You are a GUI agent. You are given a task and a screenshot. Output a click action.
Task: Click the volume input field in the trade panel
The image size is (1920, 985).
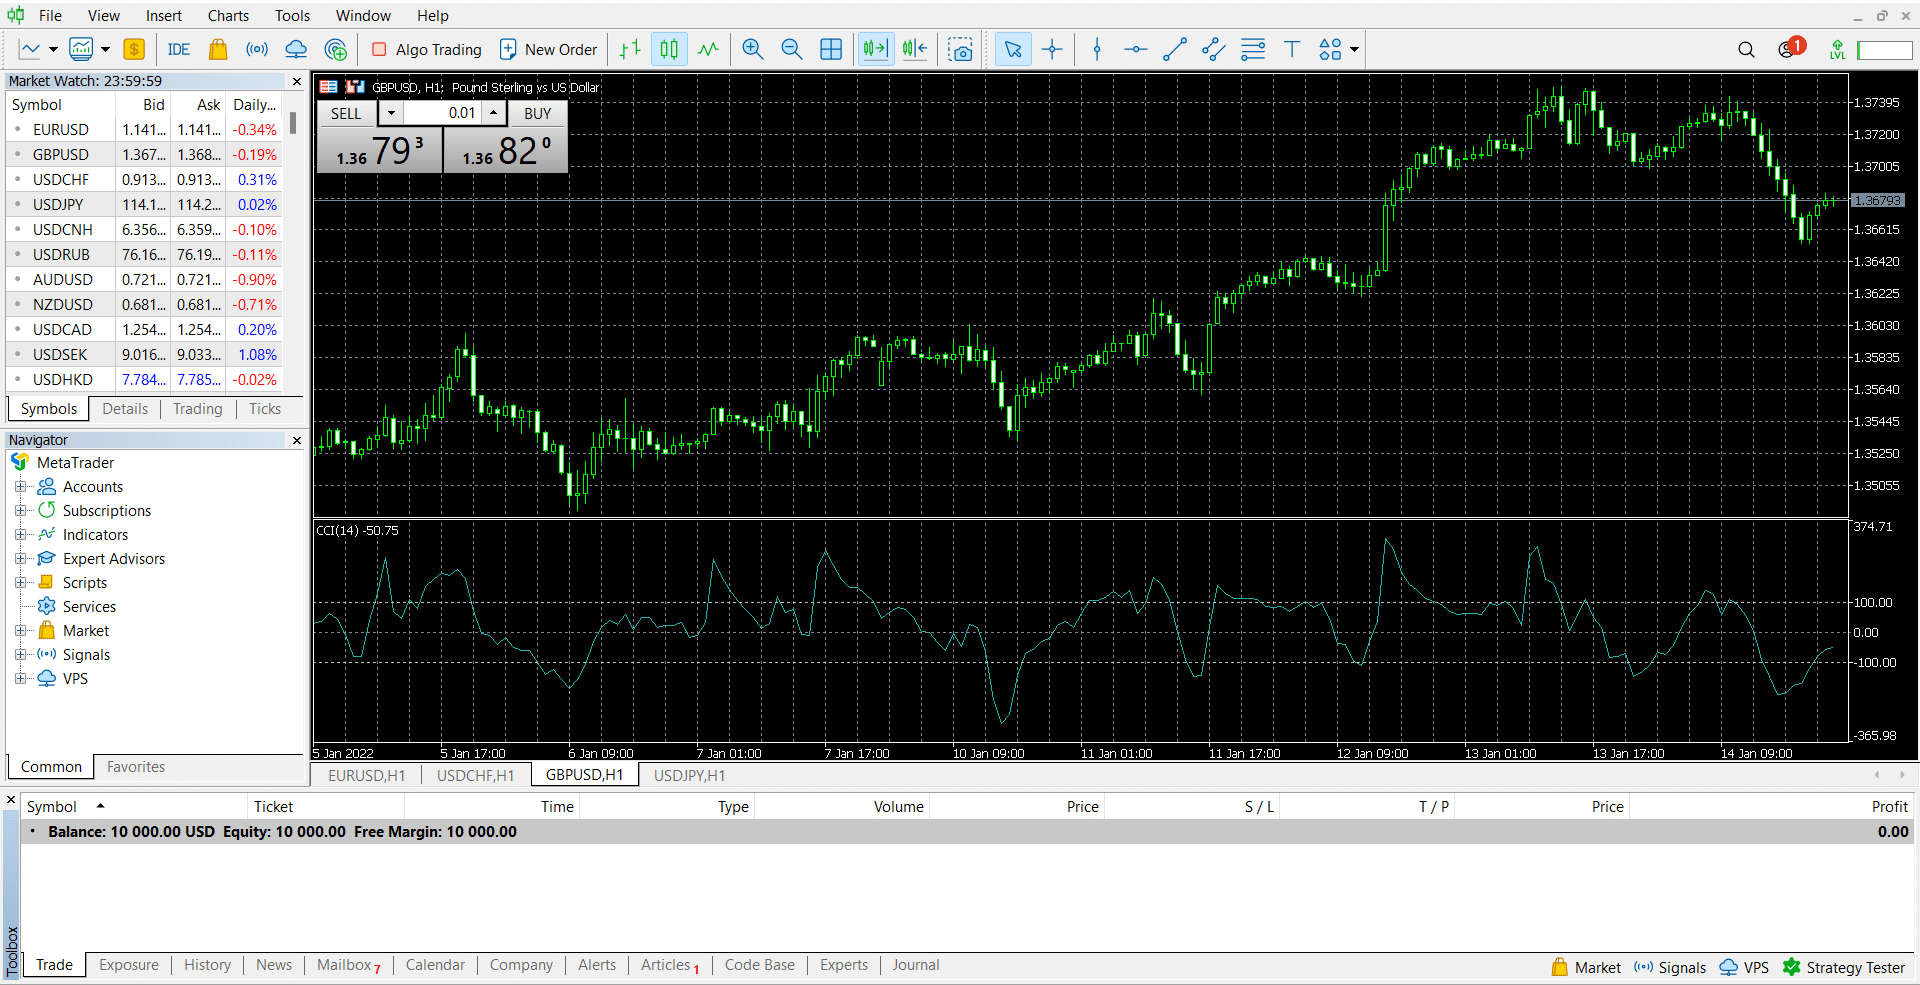(x=450, y=113)
